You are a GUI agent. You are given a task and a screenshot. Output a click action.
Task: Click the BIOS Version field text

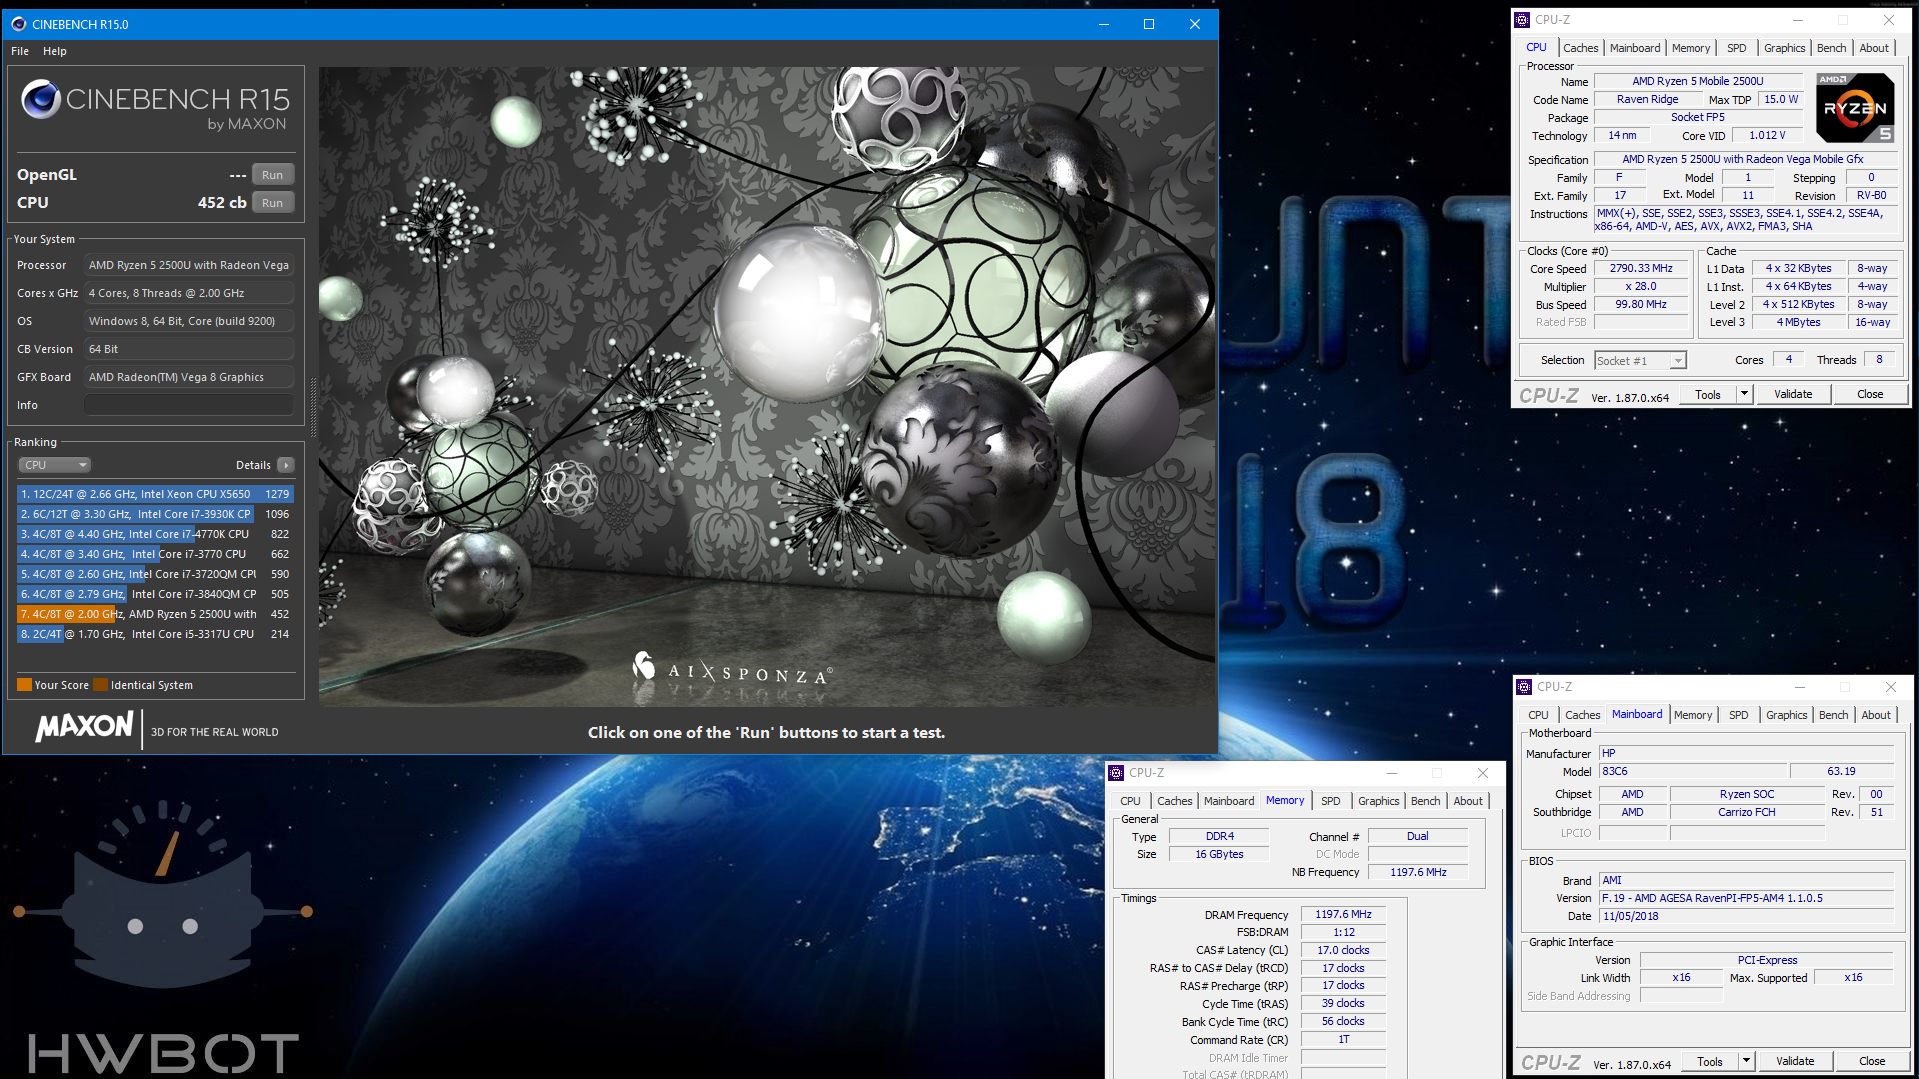(x=1745, y=898)
